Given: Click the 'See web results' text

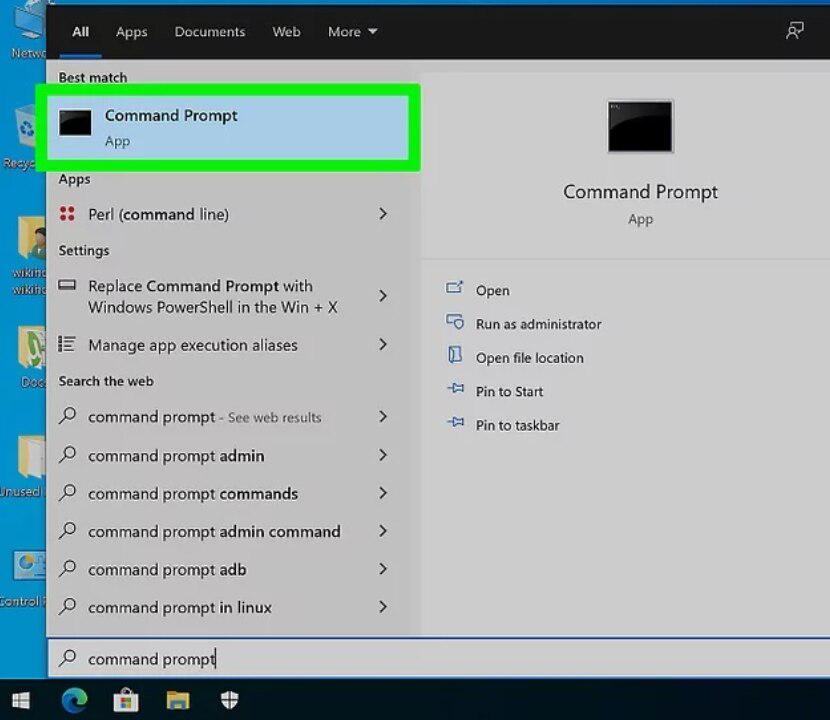Looking at the screenshot, I should click(274, 418).
